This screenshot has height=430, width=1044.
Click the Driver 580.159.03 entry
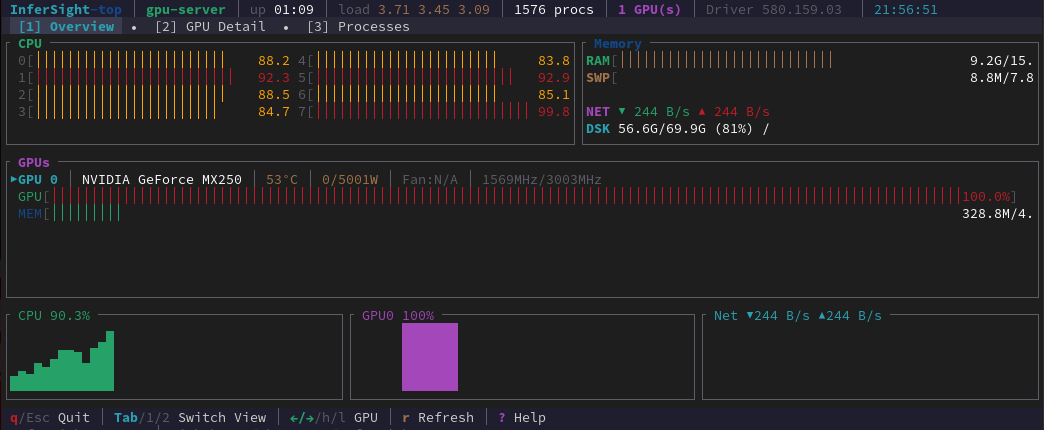[774, 9]
